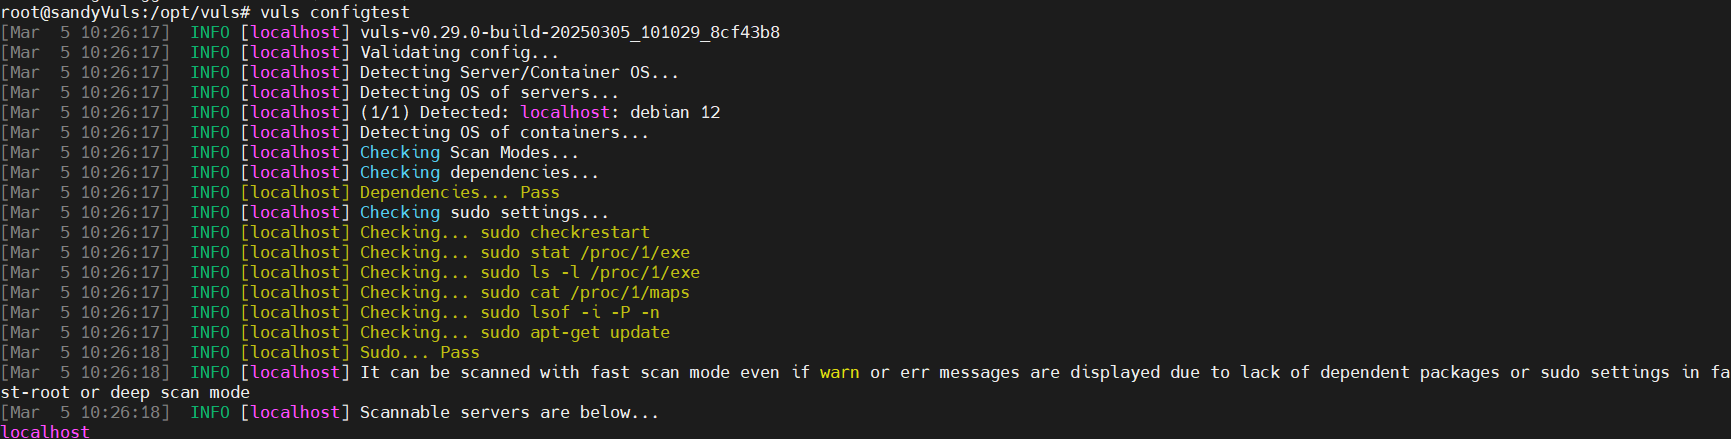Screen dimensions: 1731x439
Task: Select the "Checking sudo settings..." message
Action: click(484, 212)
